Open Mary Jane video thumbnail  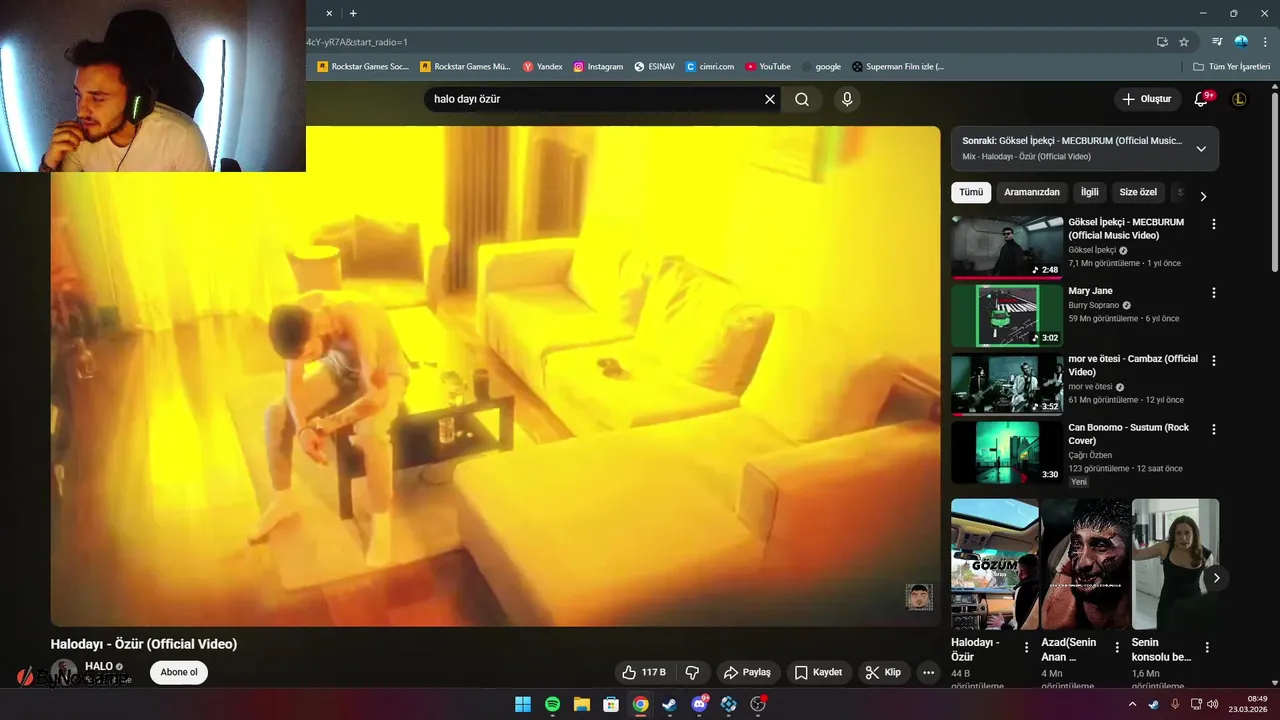pyautogui.click(x=1007, y=315)
